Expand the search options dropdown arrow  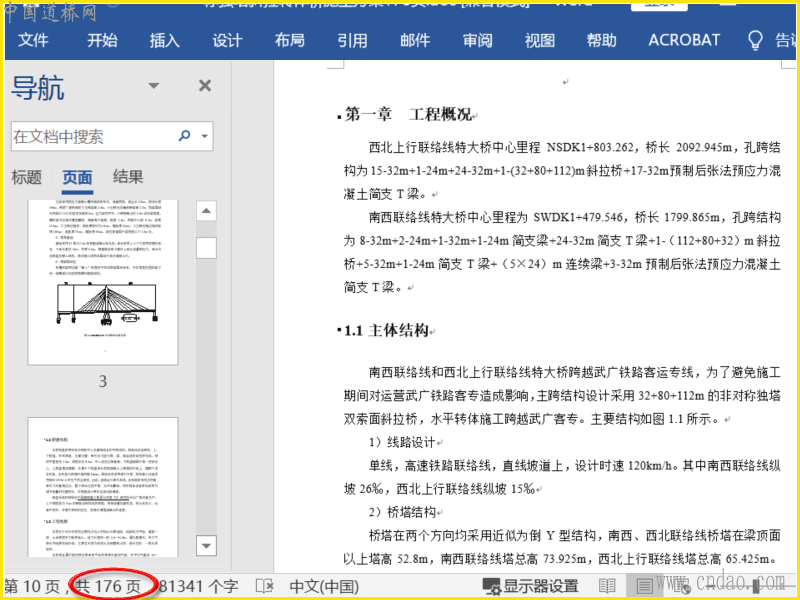tap(205, 136)
